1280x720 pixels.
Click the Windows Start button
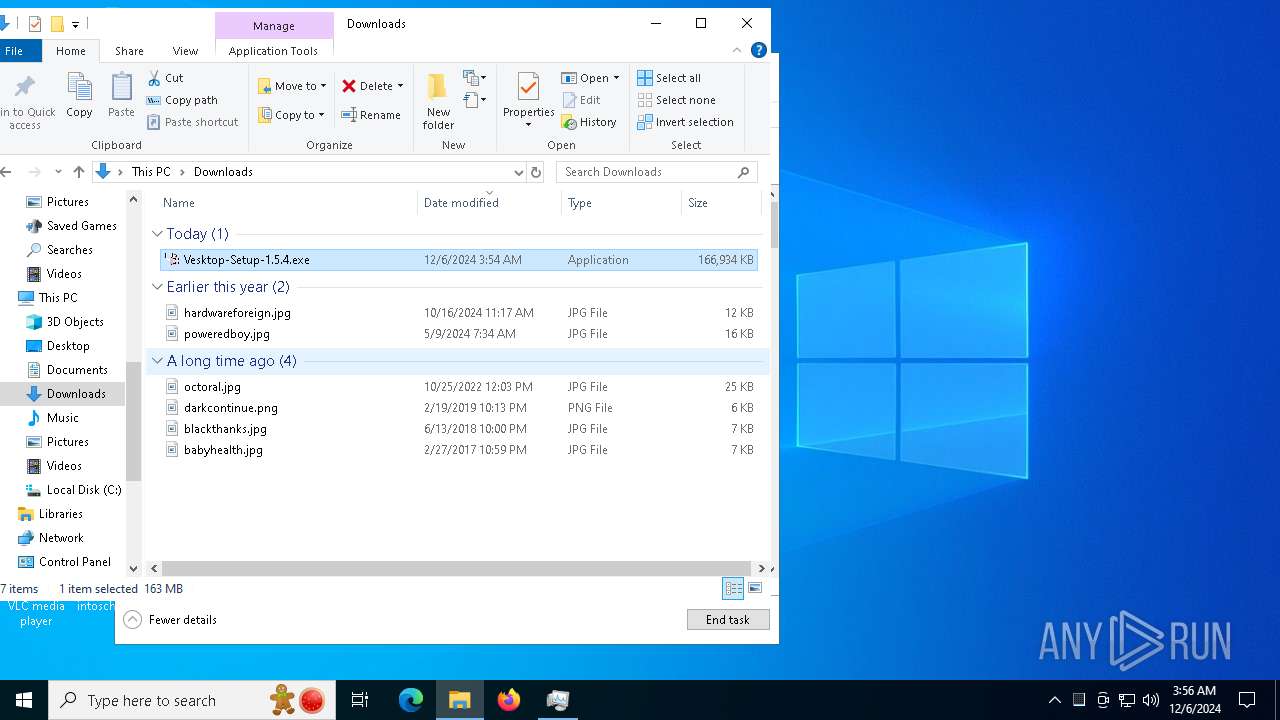(x=24, y=700)
